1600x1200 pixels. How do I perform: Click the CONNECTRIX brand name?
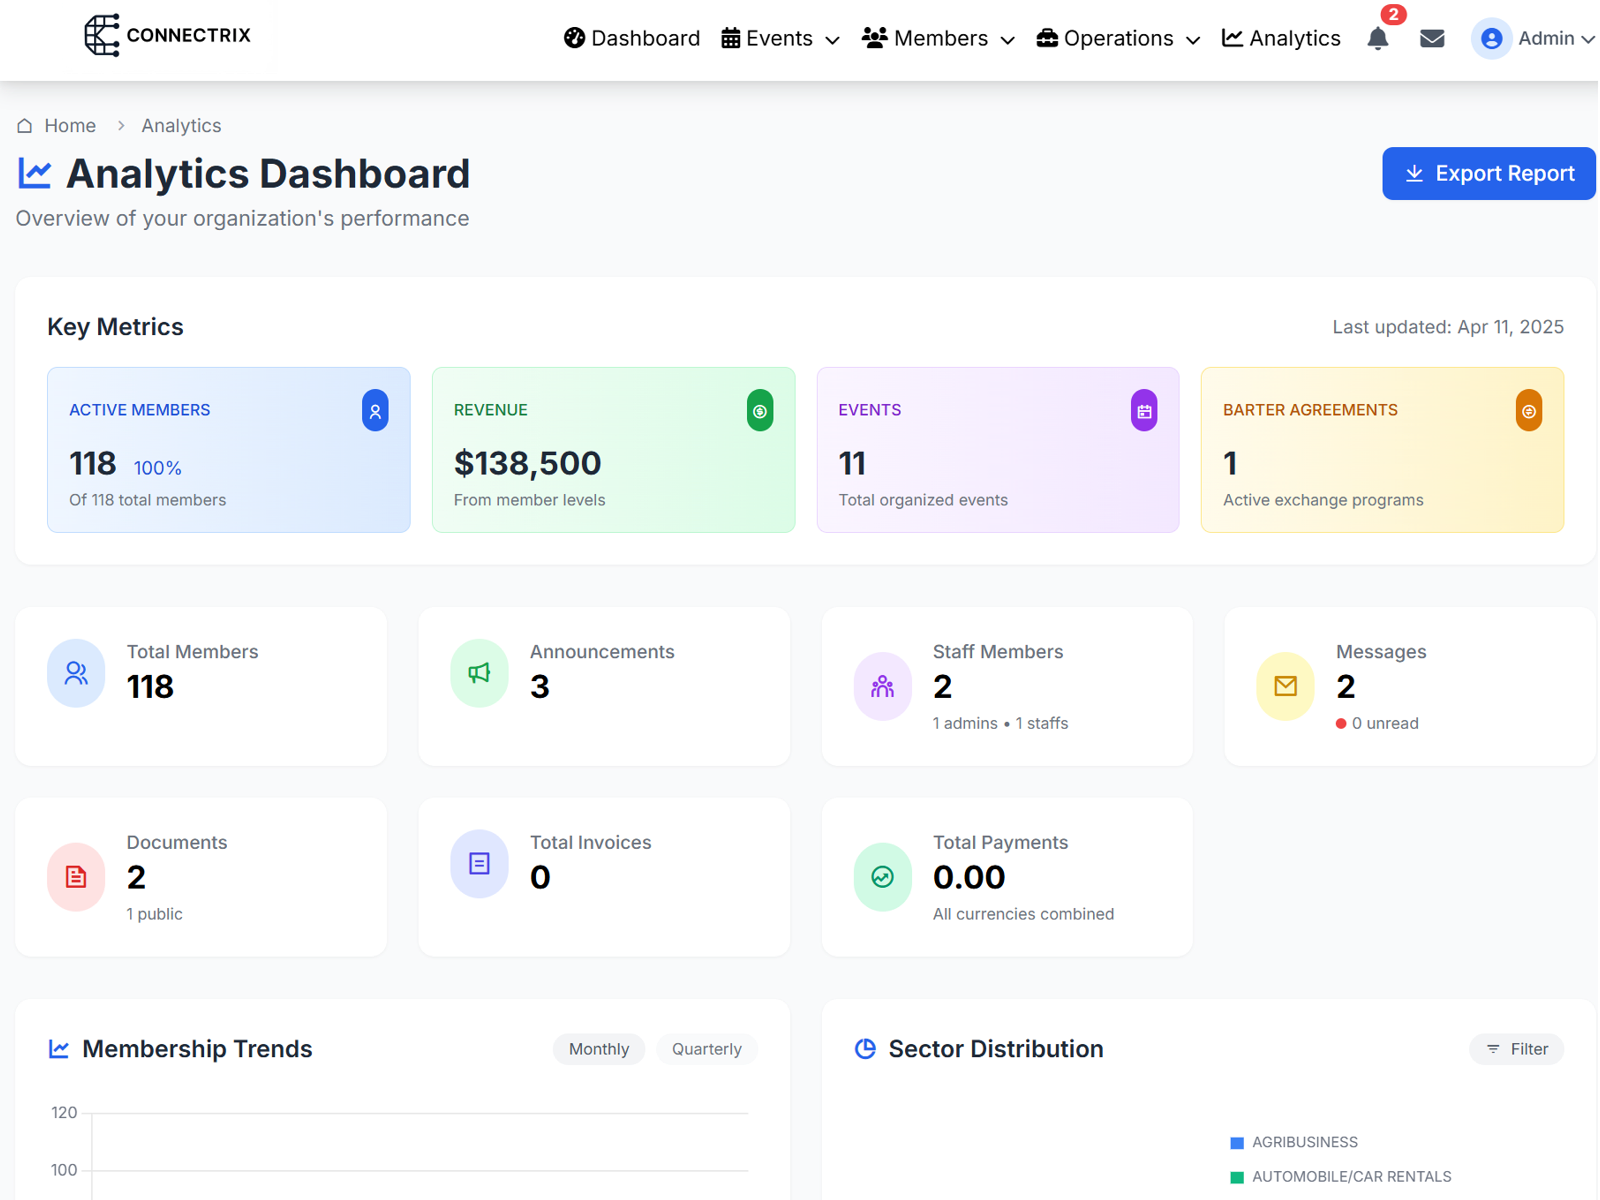point(189,36)
